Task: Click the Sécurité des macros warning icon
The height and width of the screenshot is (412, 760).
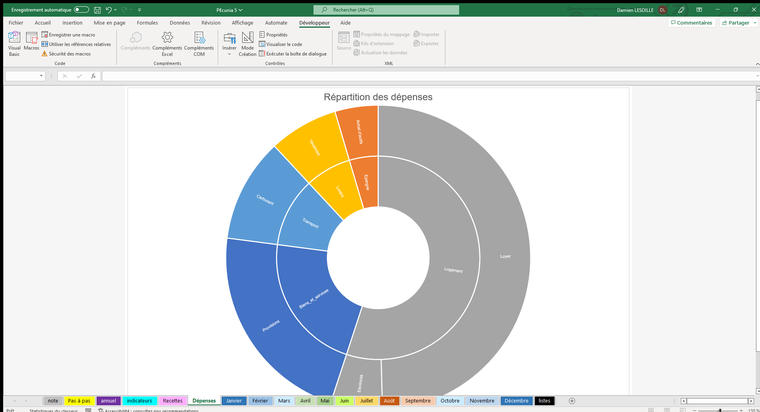Action: (44, 53)
